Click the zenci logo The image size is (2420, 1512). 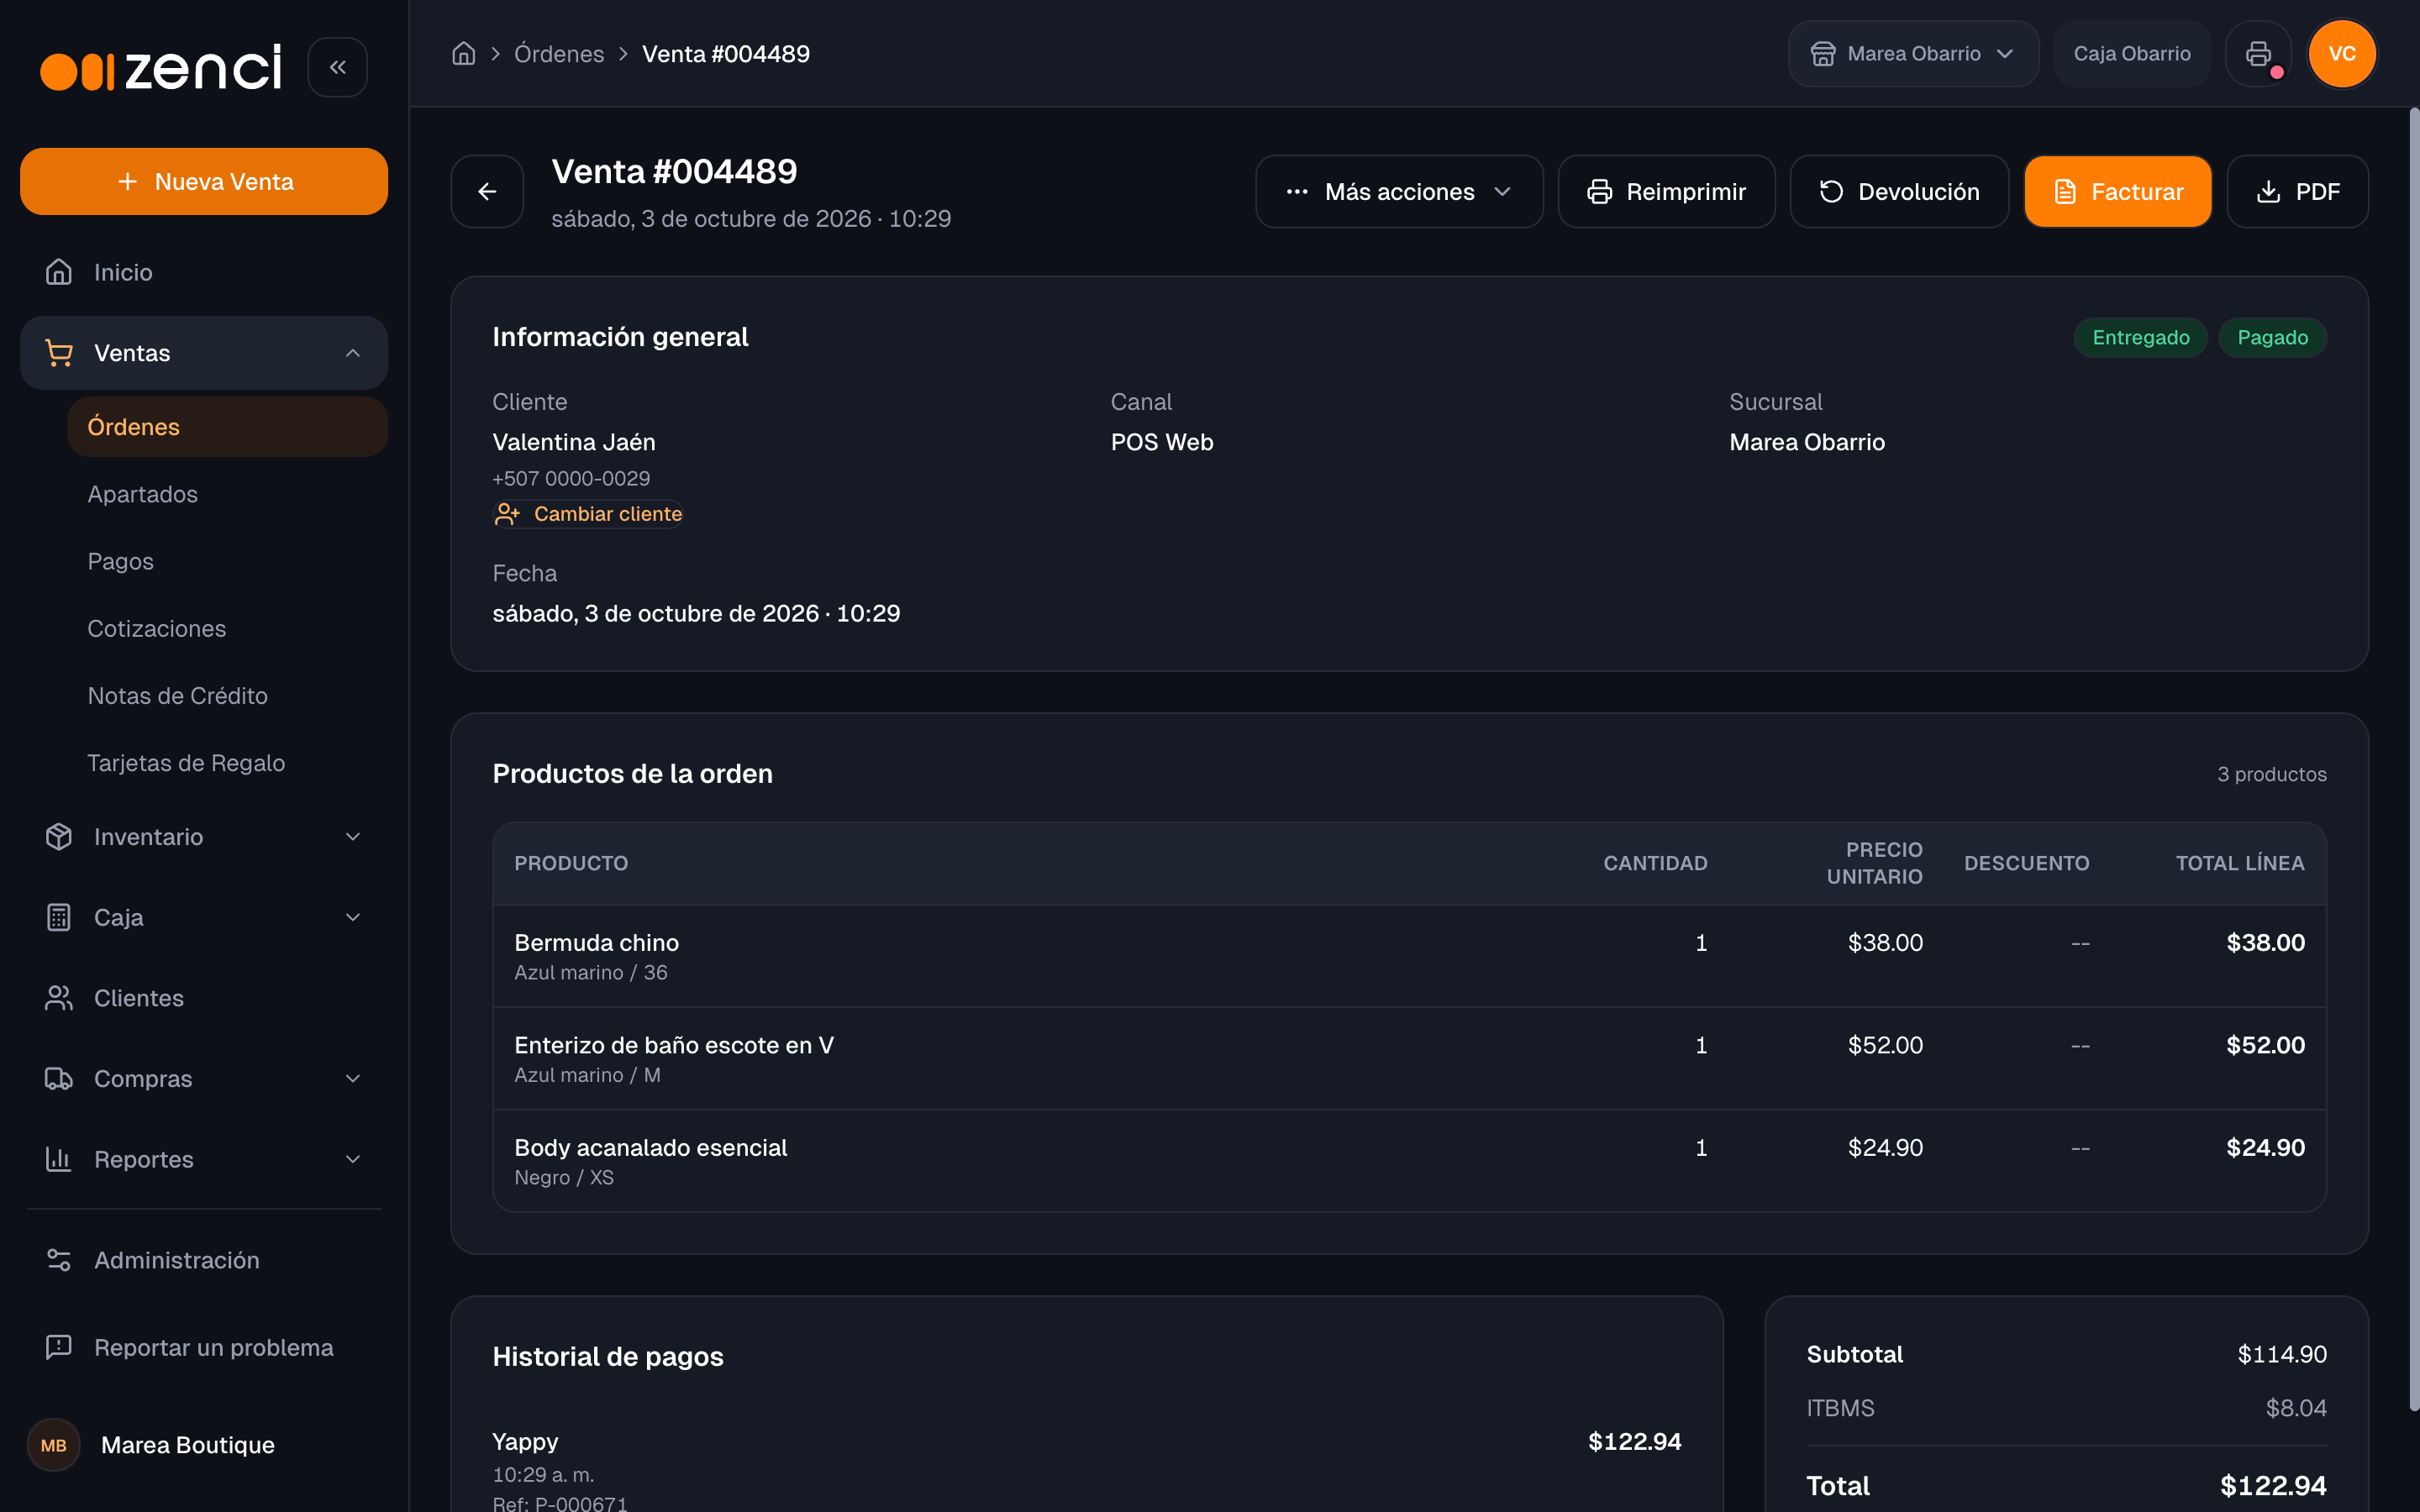[x=161, y=67]
